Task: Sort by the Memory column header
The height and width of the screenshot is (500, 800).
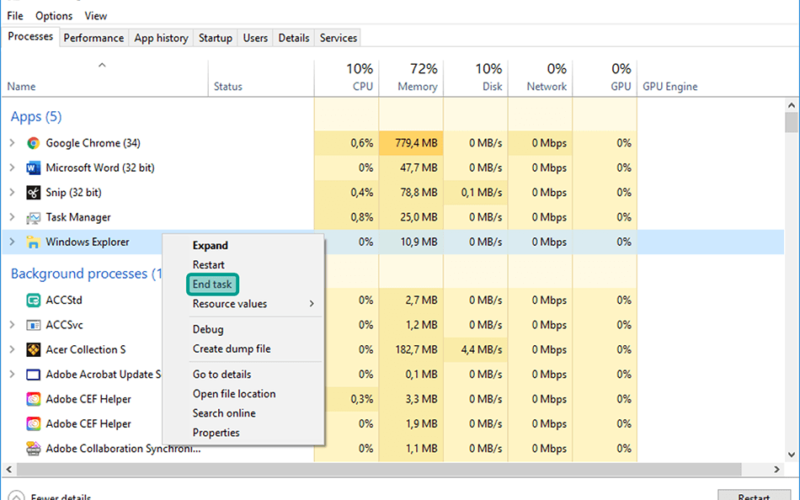Action: 411,78
